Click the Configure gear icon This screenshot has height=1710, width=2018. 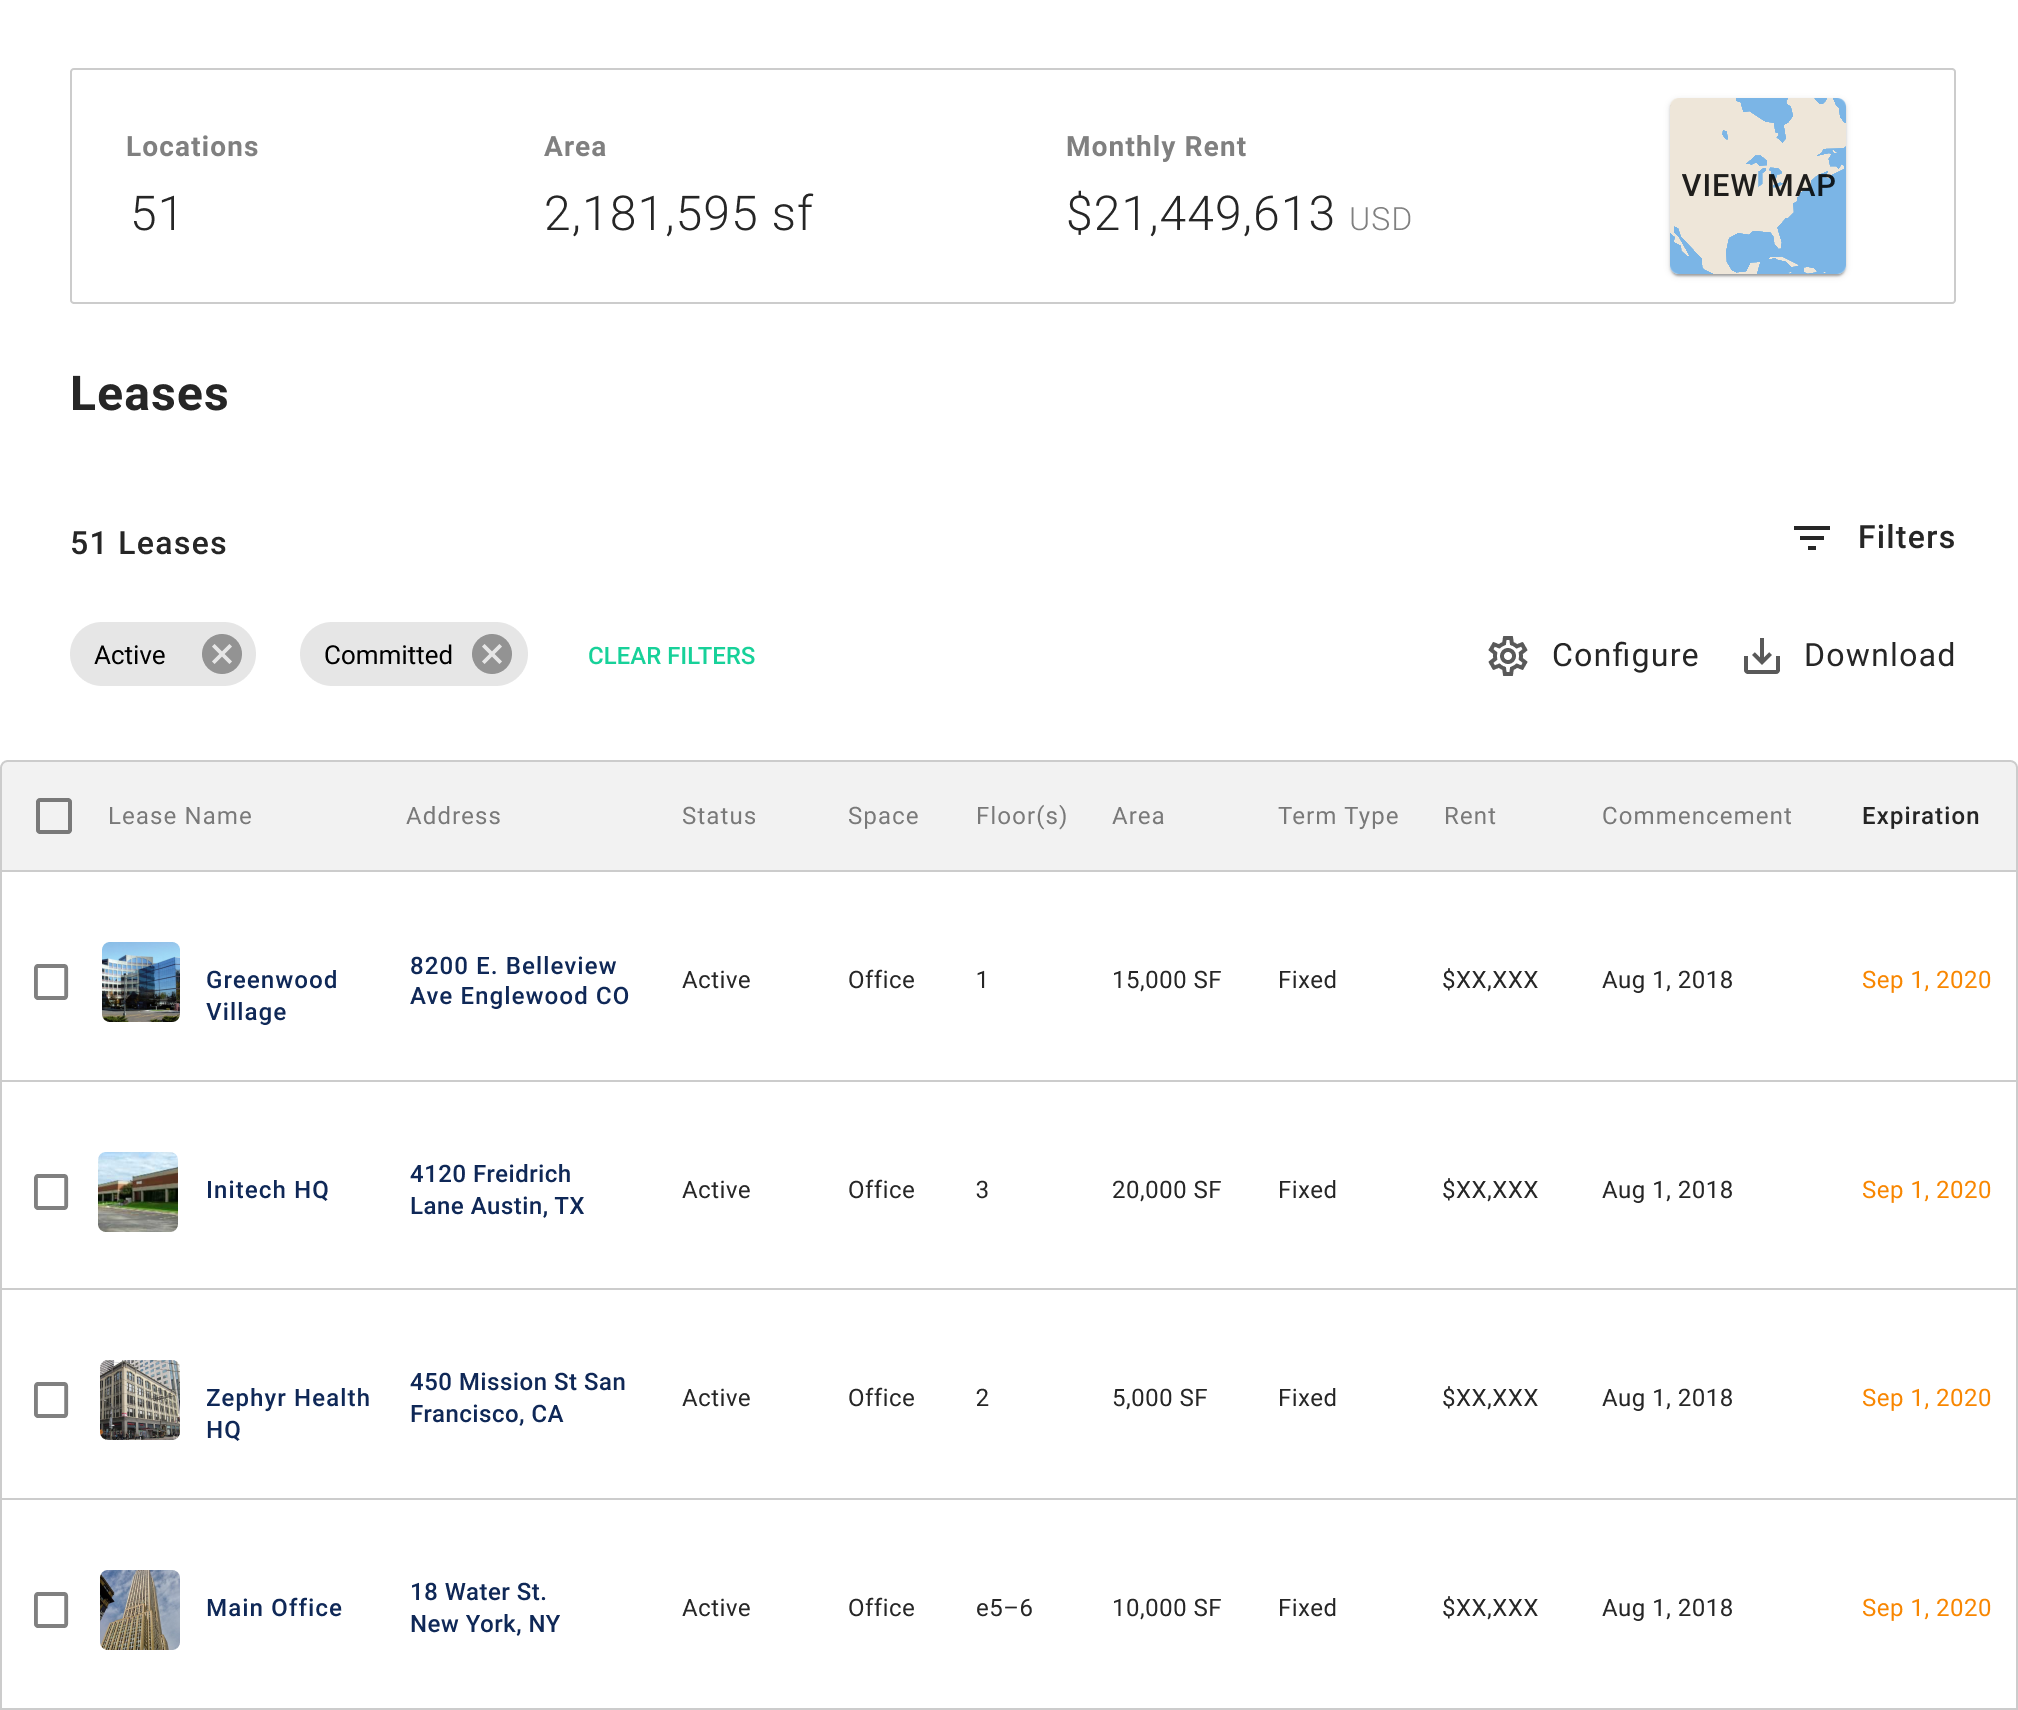click(1507, 656)
